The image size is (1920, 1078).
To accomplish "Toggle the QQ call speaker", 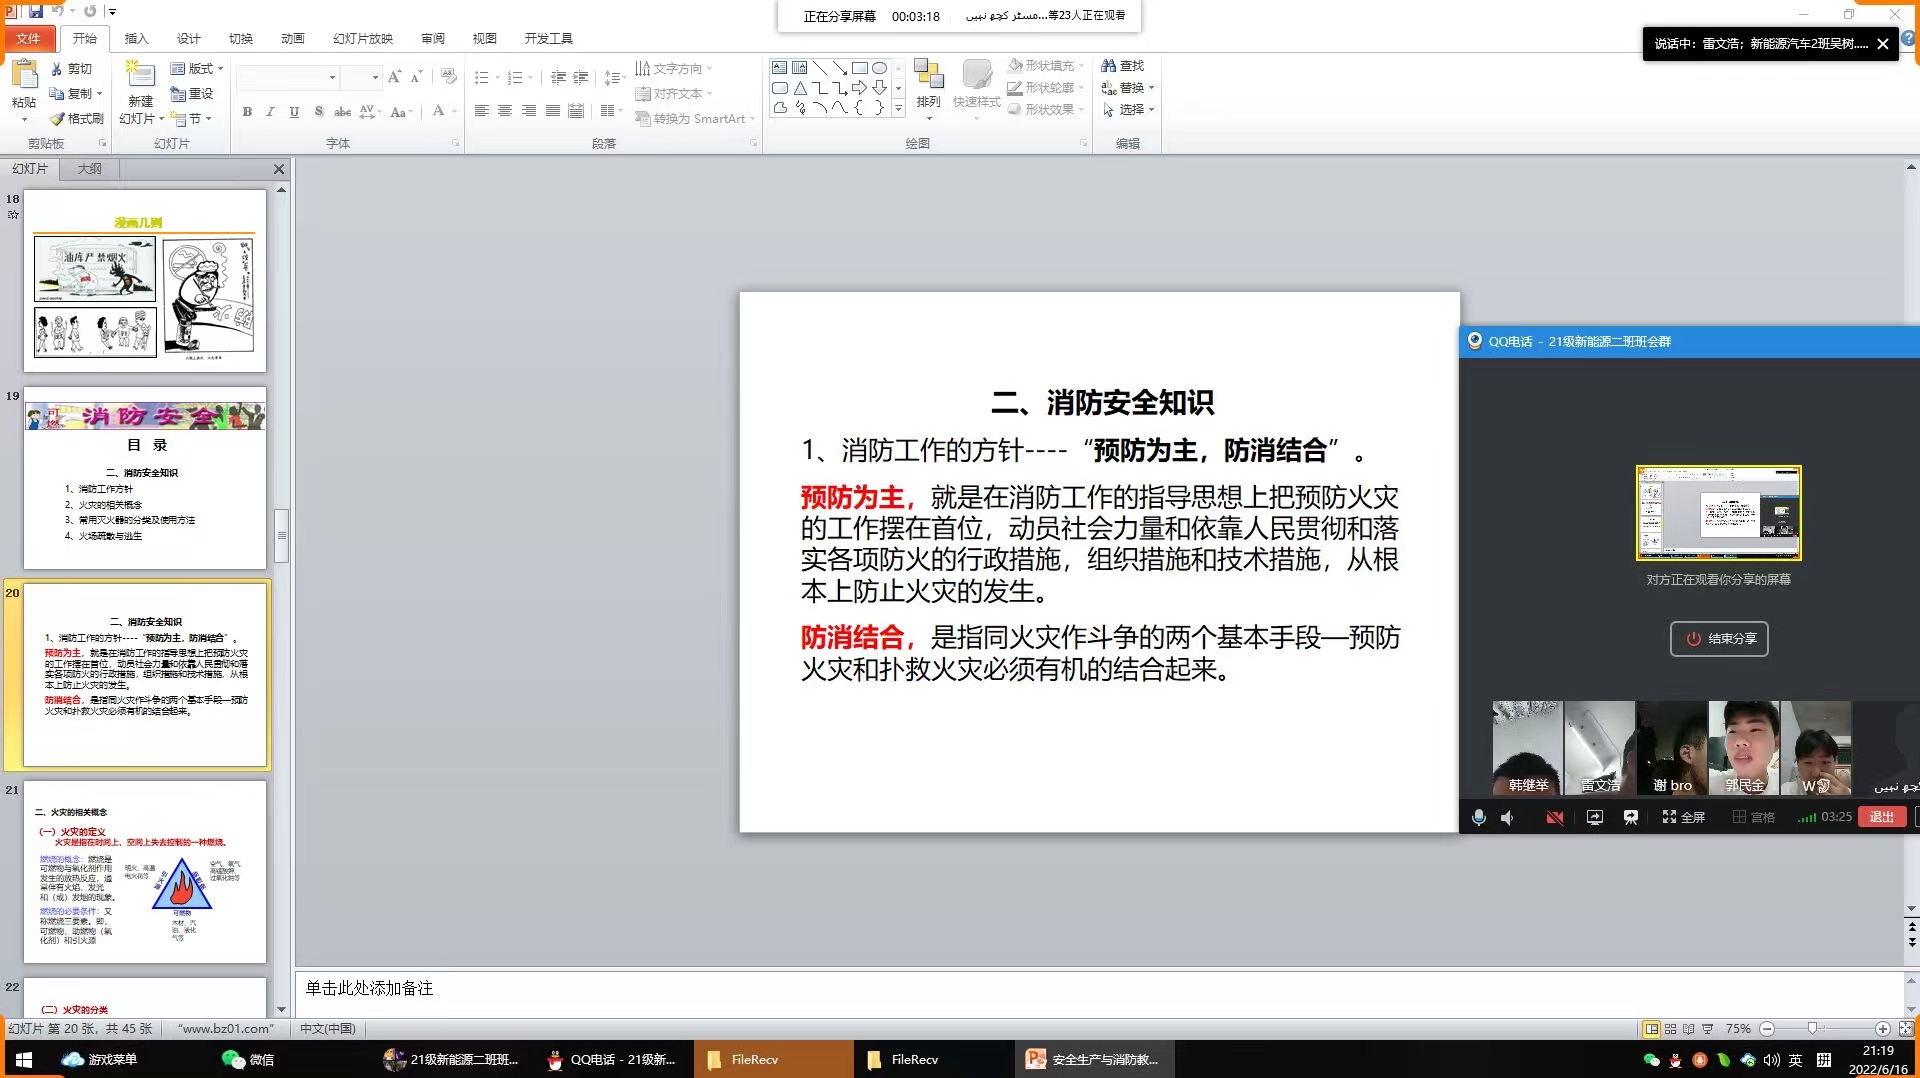I will click(x=1508, y=817).
